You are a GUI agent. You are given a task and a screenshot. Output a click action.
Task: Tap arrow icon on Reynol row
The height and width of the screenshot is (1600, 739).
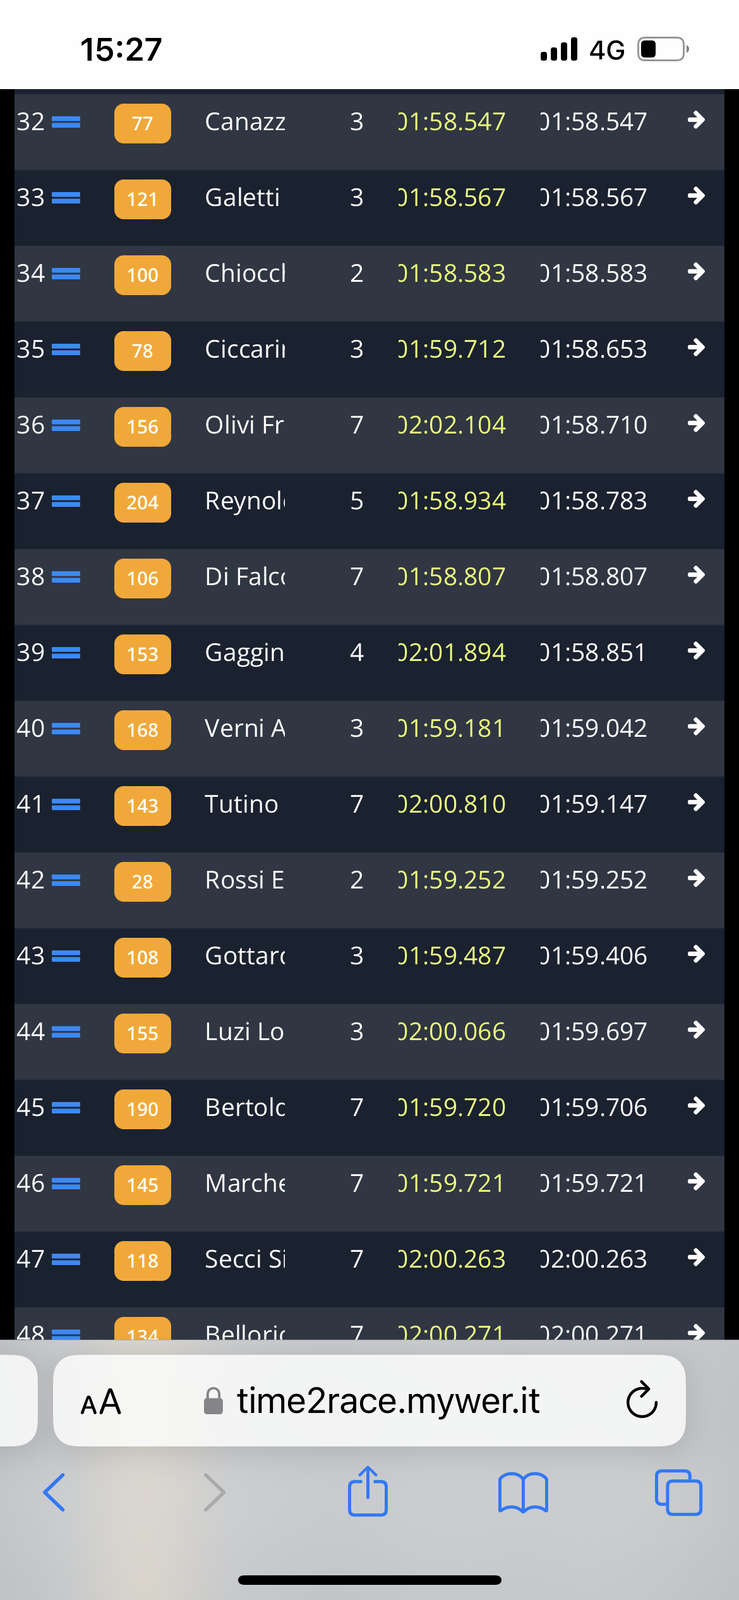pos(696,500)
